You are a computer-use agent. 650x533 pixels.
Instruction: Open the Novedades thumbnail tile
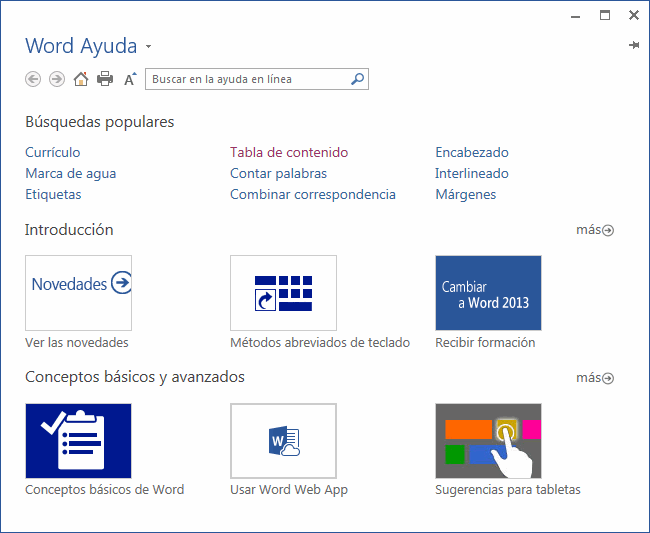78,292
